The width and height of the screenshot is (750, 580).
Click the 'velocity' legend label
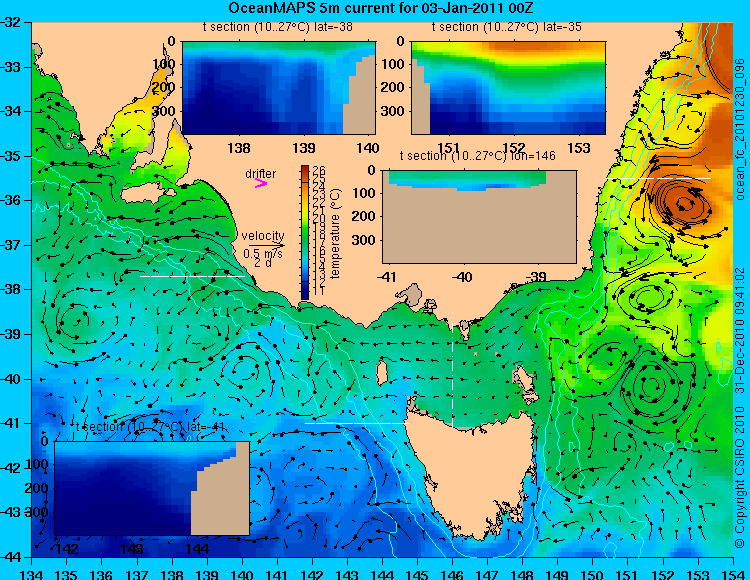263,236
